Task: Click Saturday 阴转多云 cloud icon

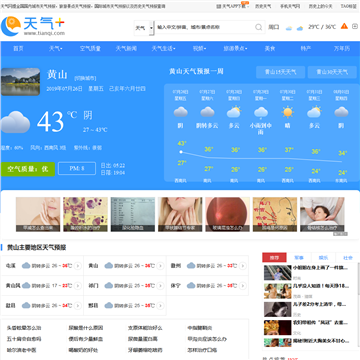Action: pyautogui.click(x=207, y=112)
